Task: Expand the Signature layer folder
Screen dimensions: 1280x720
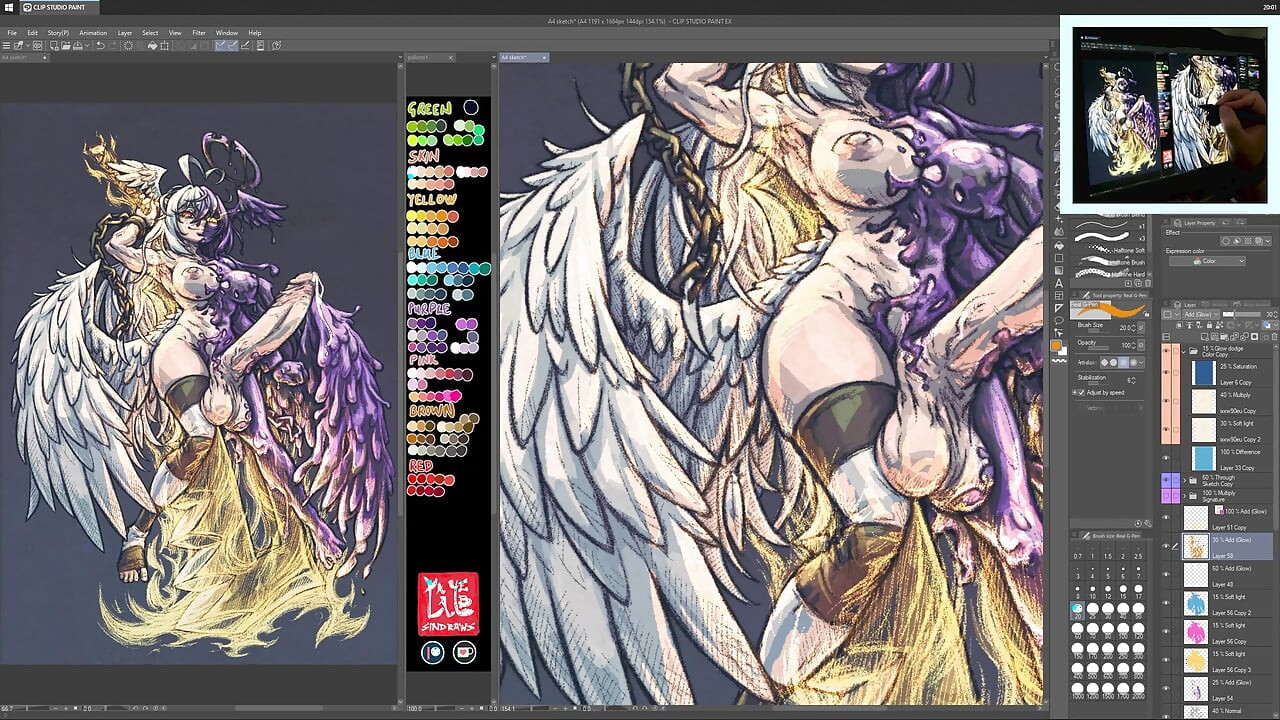Action: coord(1184,495)
